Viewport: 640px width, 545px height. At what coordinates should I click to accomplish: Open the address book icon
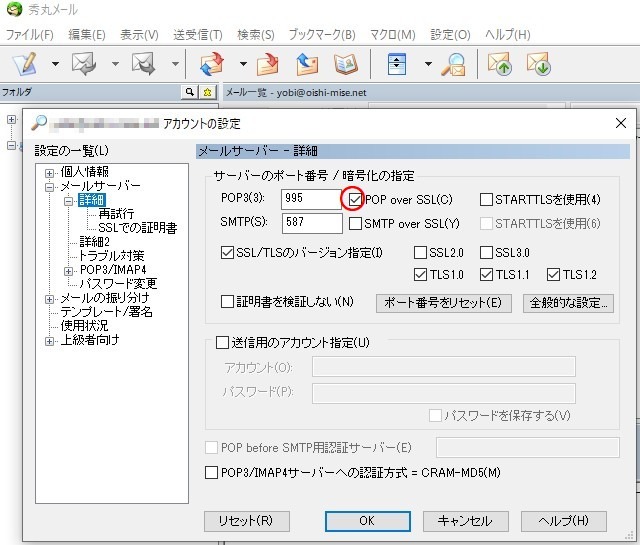tap(346, 64)
